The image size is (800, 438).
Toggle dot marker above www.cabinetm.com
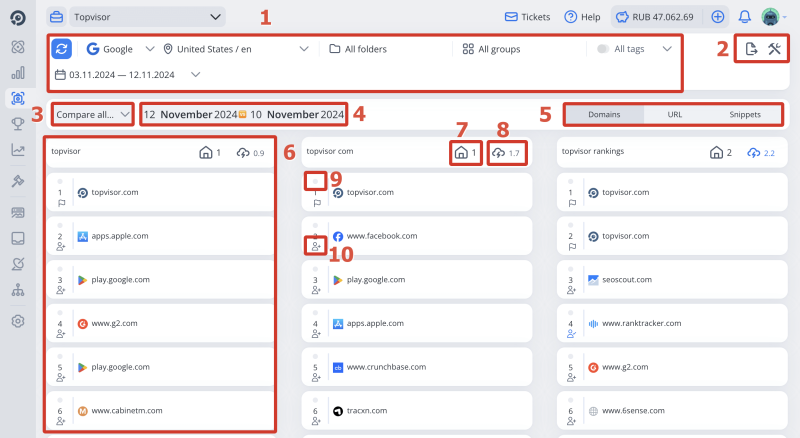pyautogui.click(x=60, y=400)
